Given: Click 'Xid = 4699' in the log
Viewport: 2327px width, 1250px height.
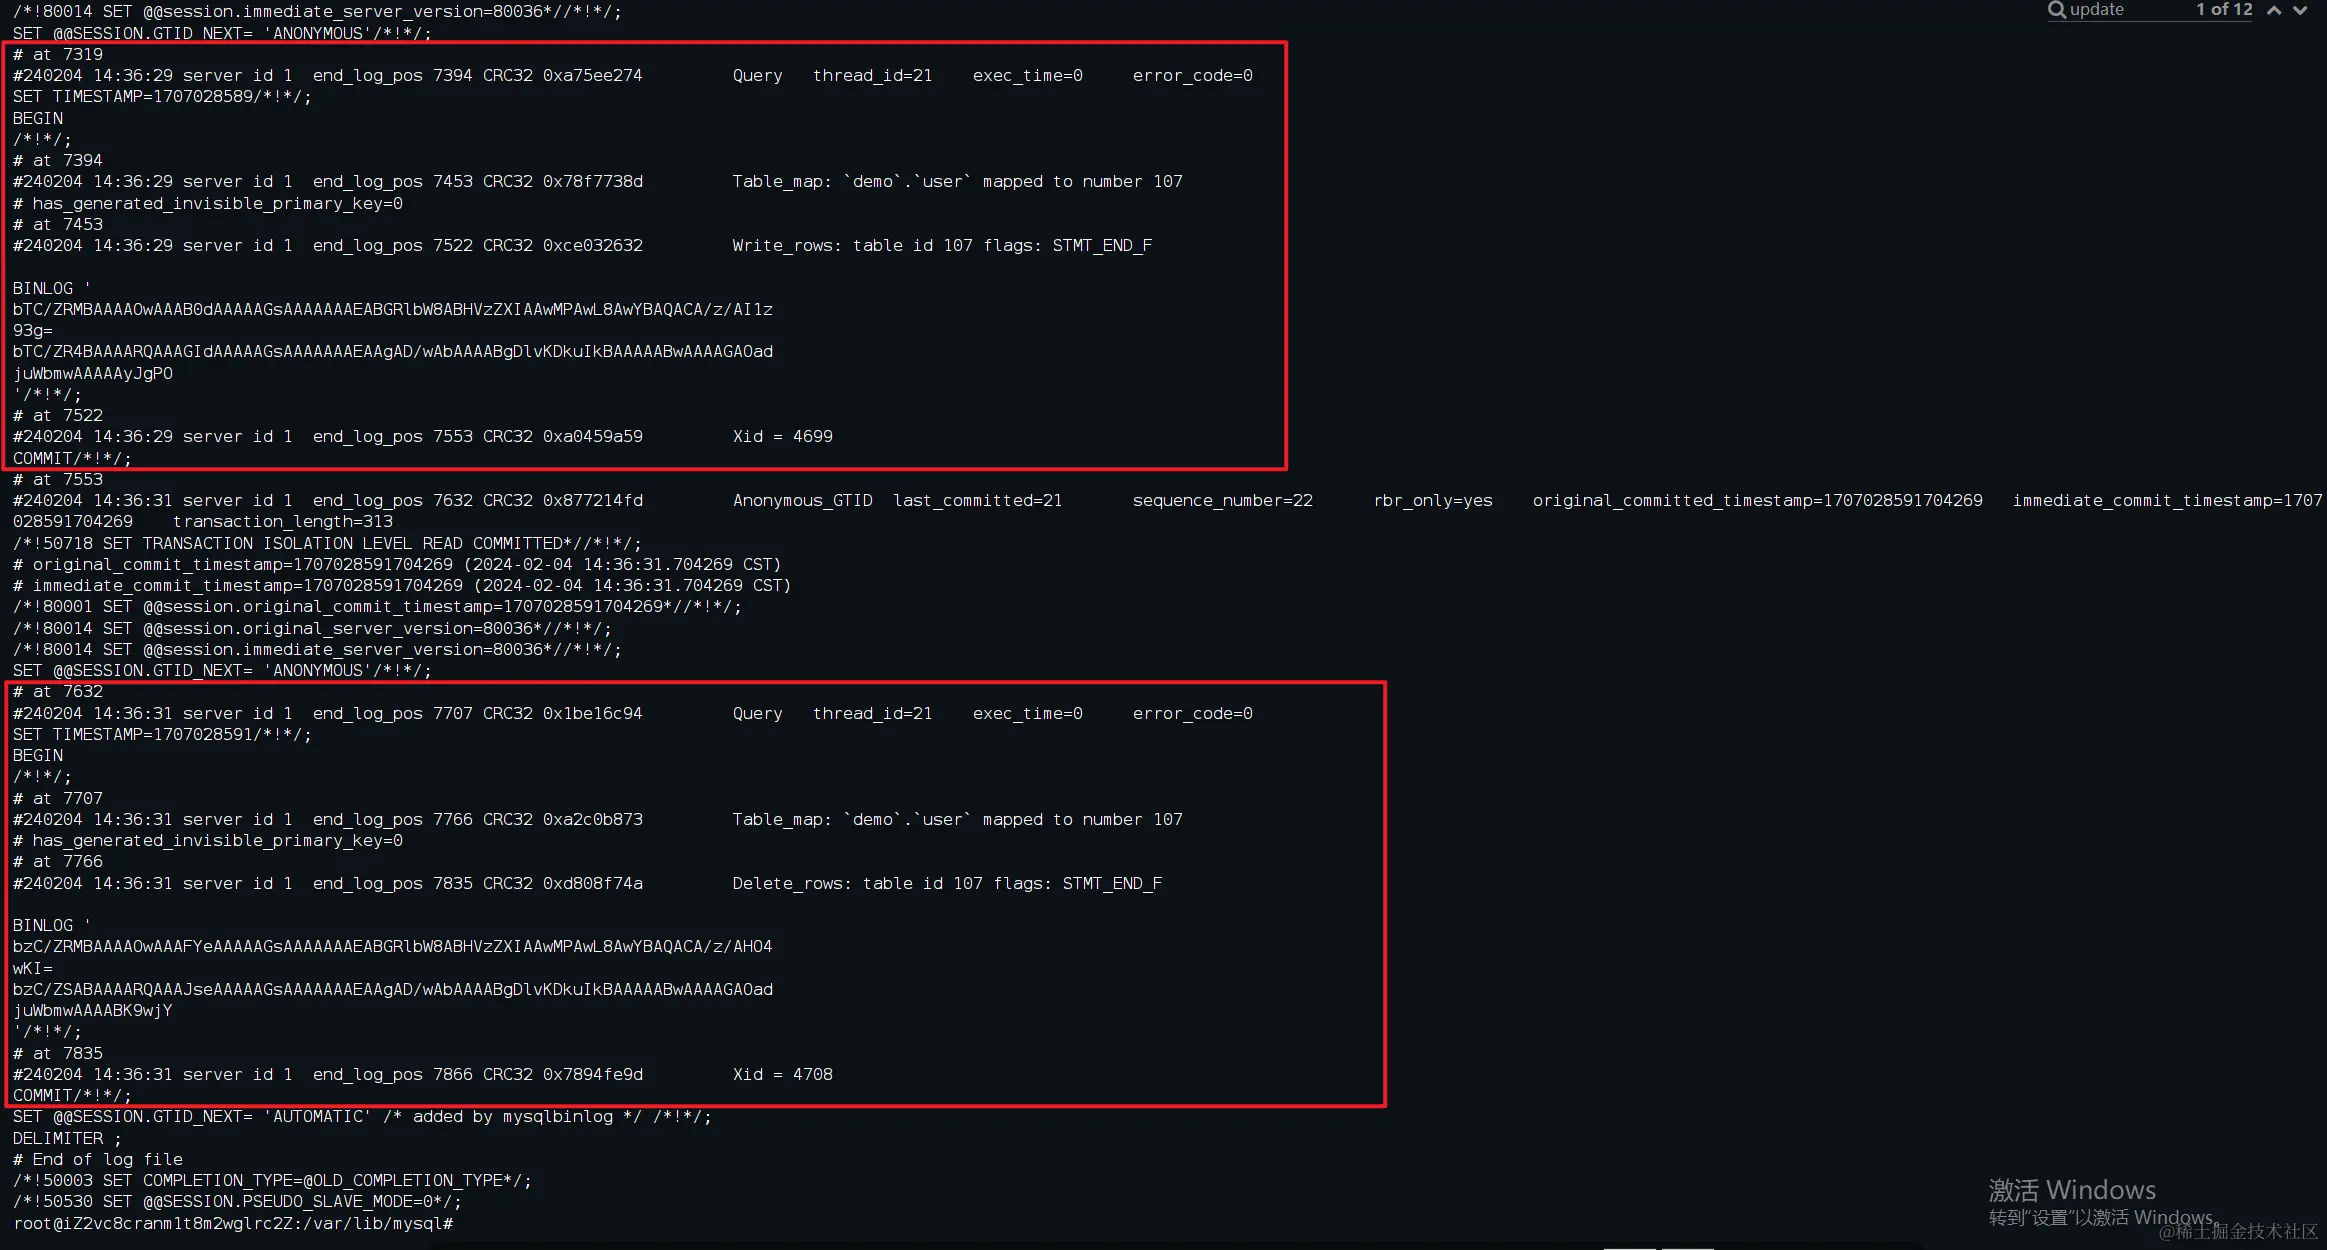Looking at the screenshot, I should click(782, 436).
